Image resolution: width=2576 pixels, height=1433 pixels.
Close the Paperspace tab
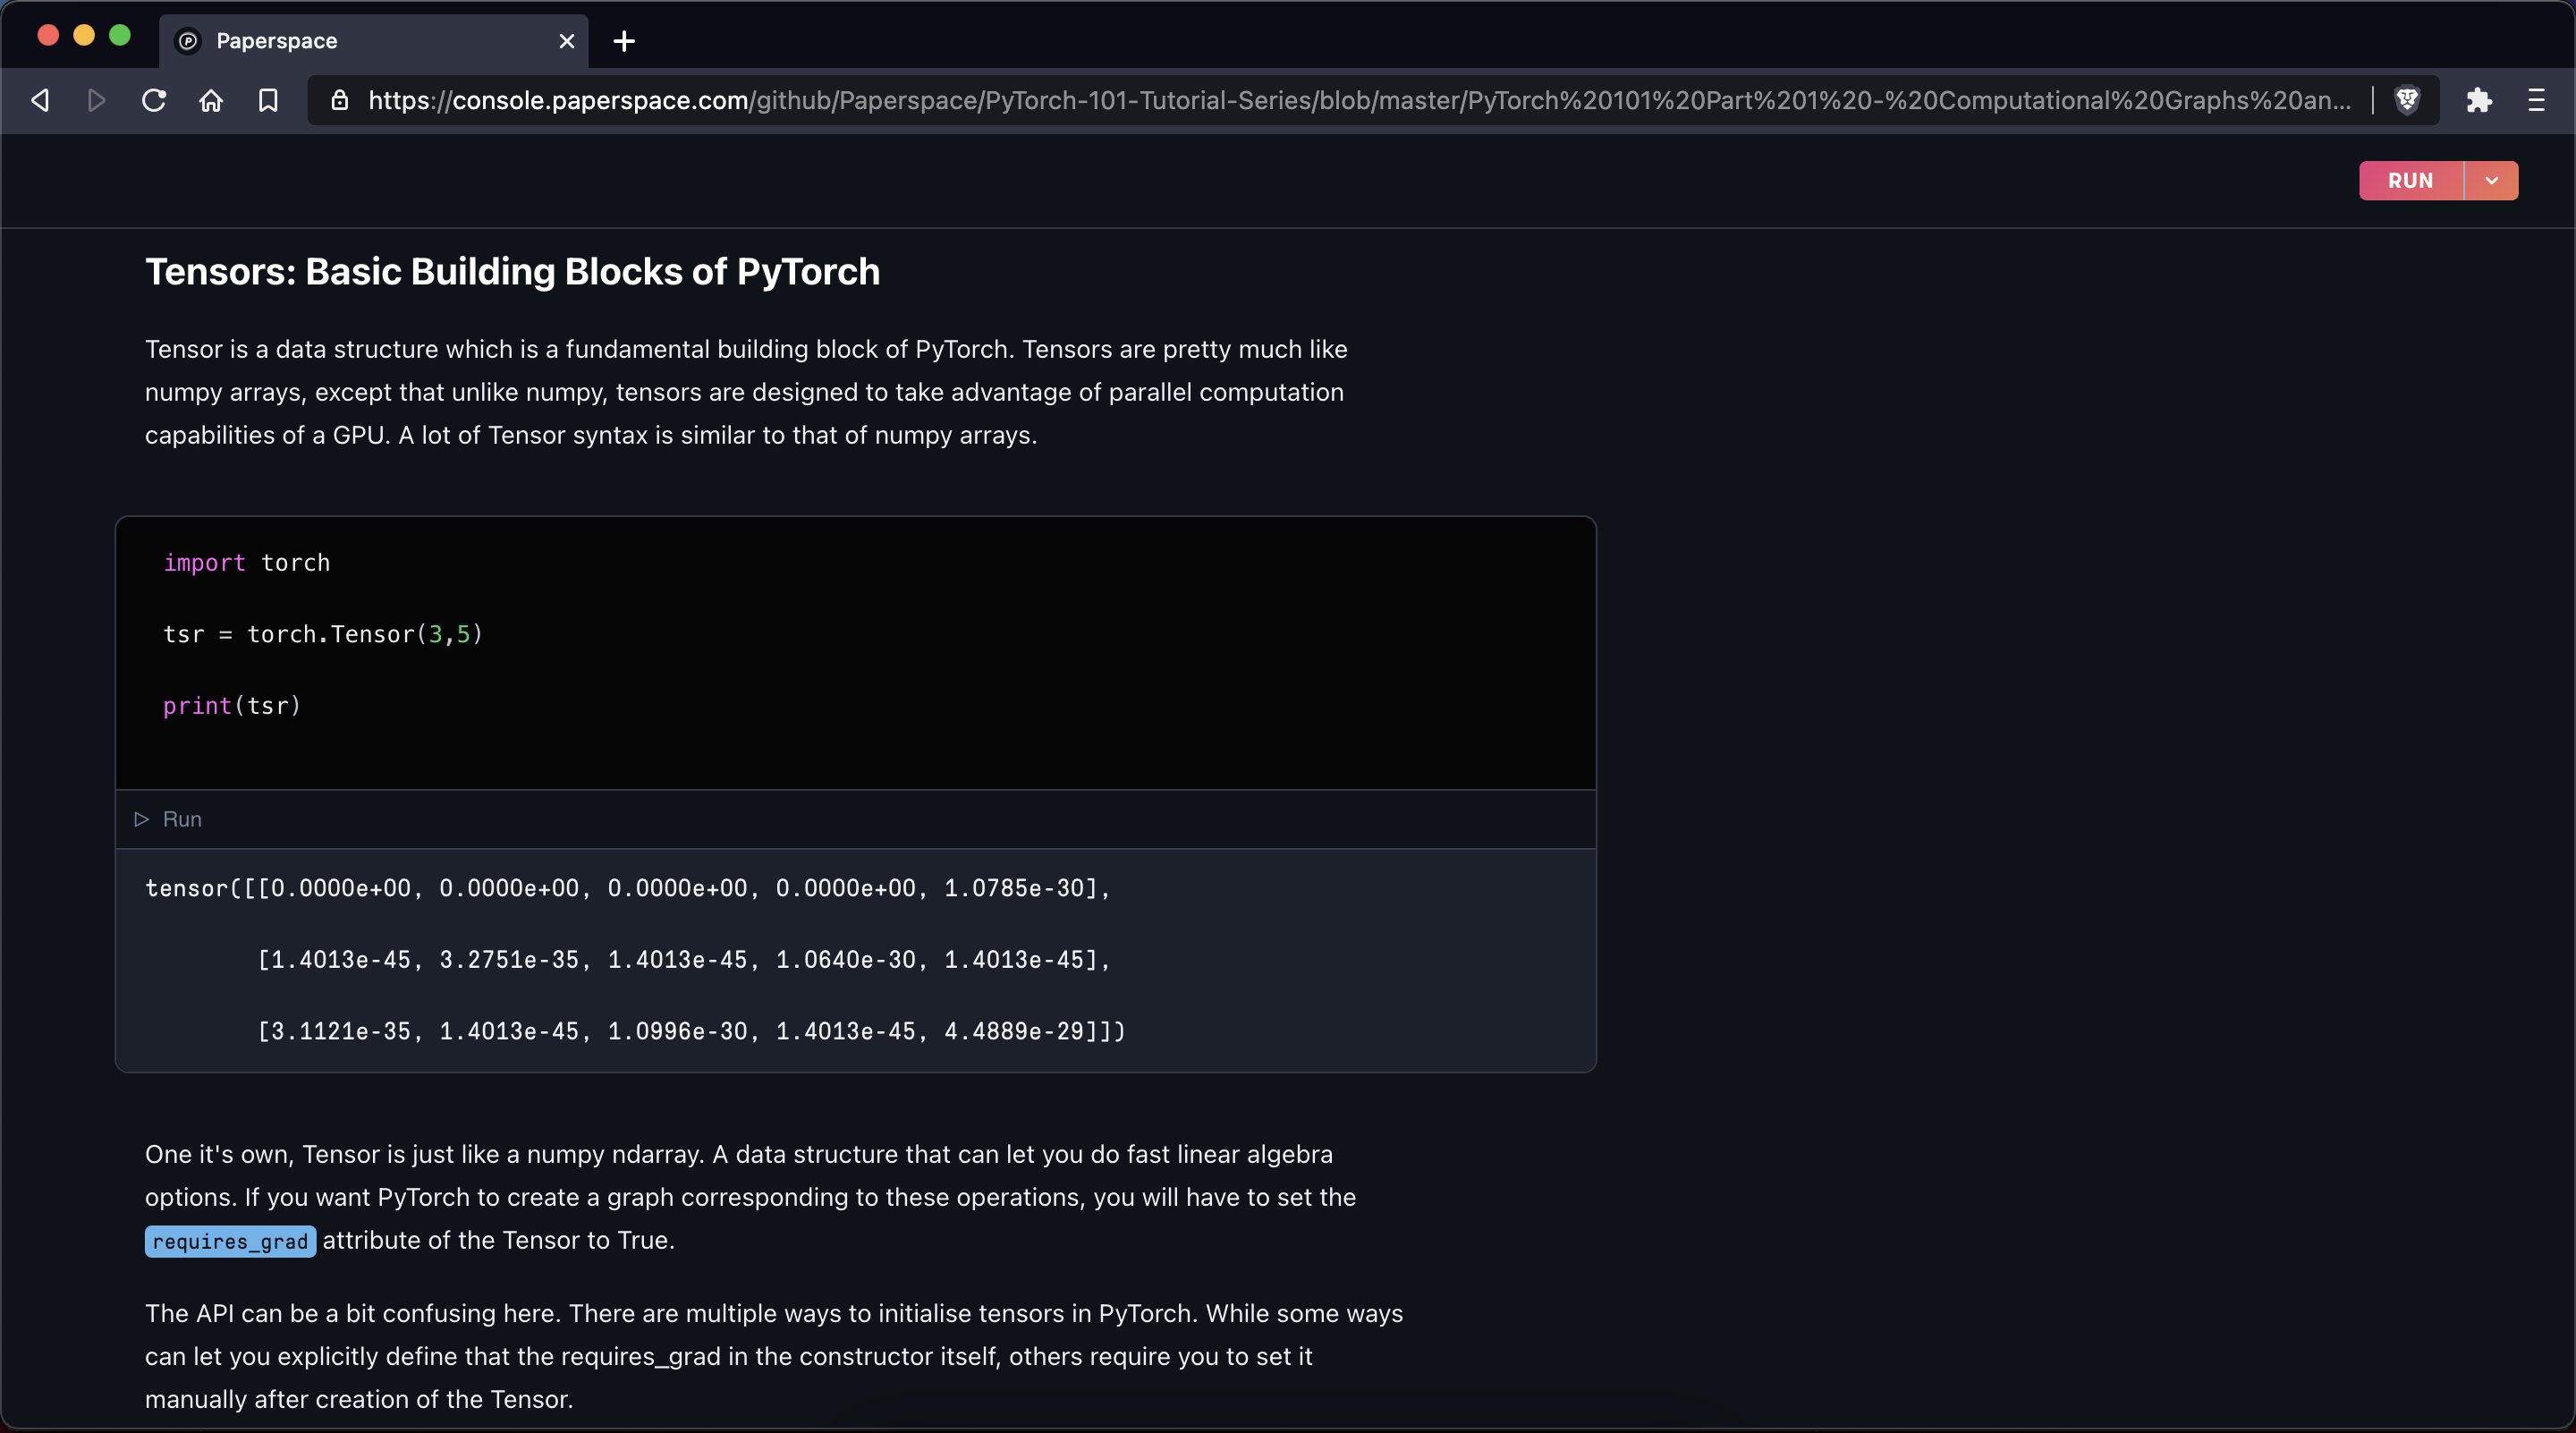(x=566, y=41)
